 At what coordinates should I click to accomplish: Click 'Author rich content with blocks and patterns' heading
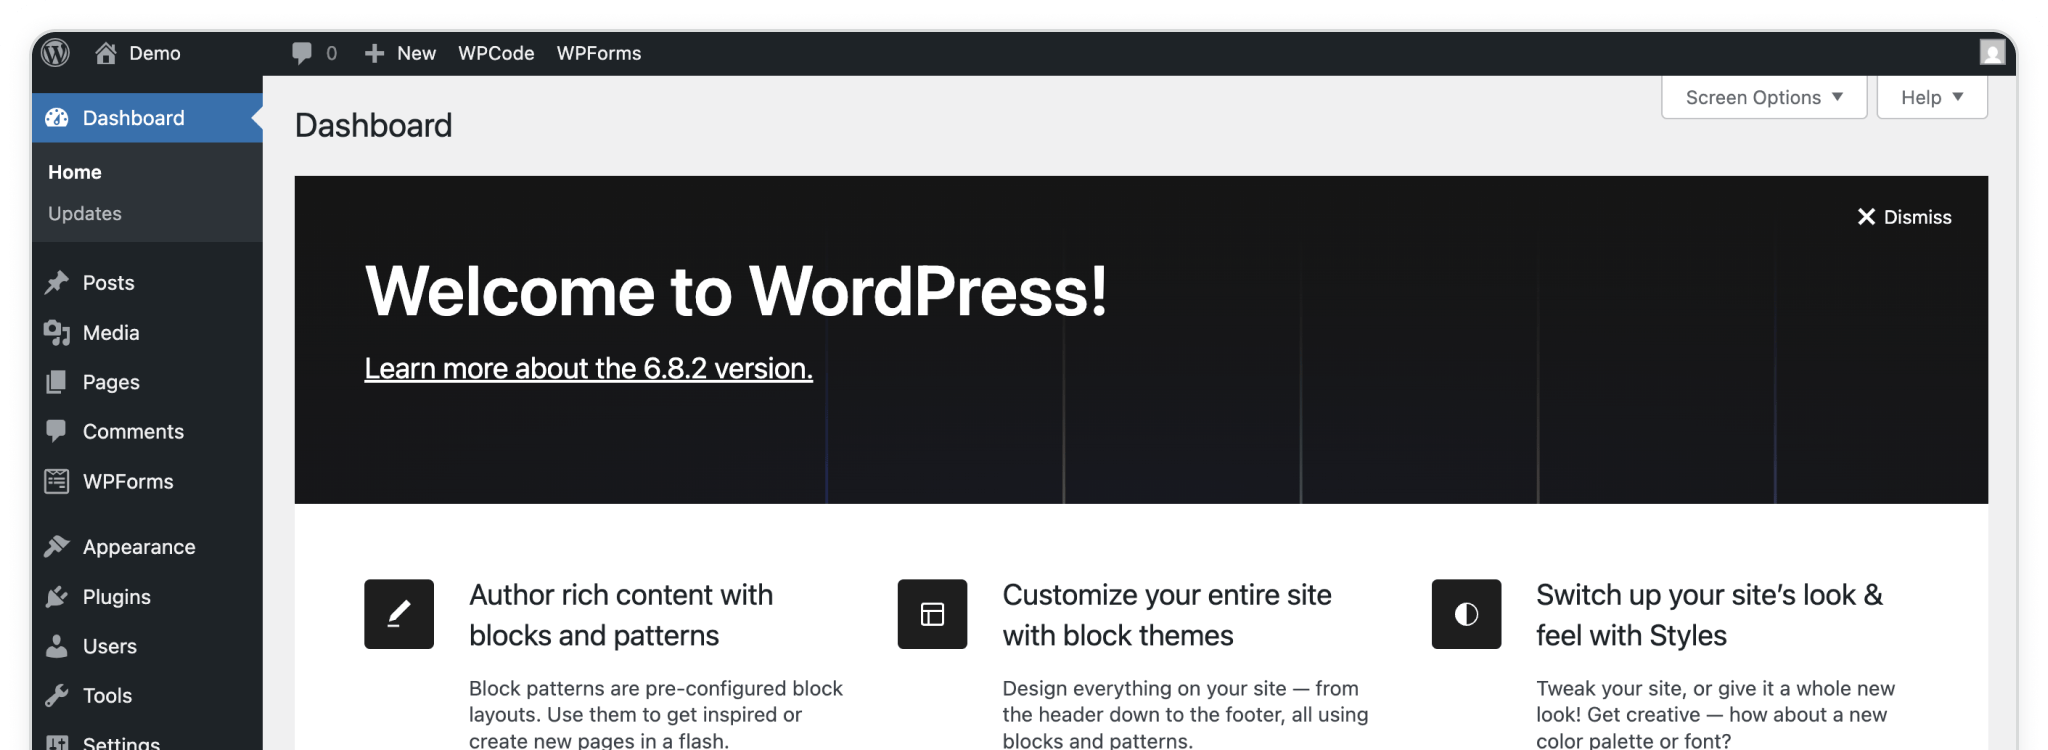pyautogui.click(x=621, y=615)
